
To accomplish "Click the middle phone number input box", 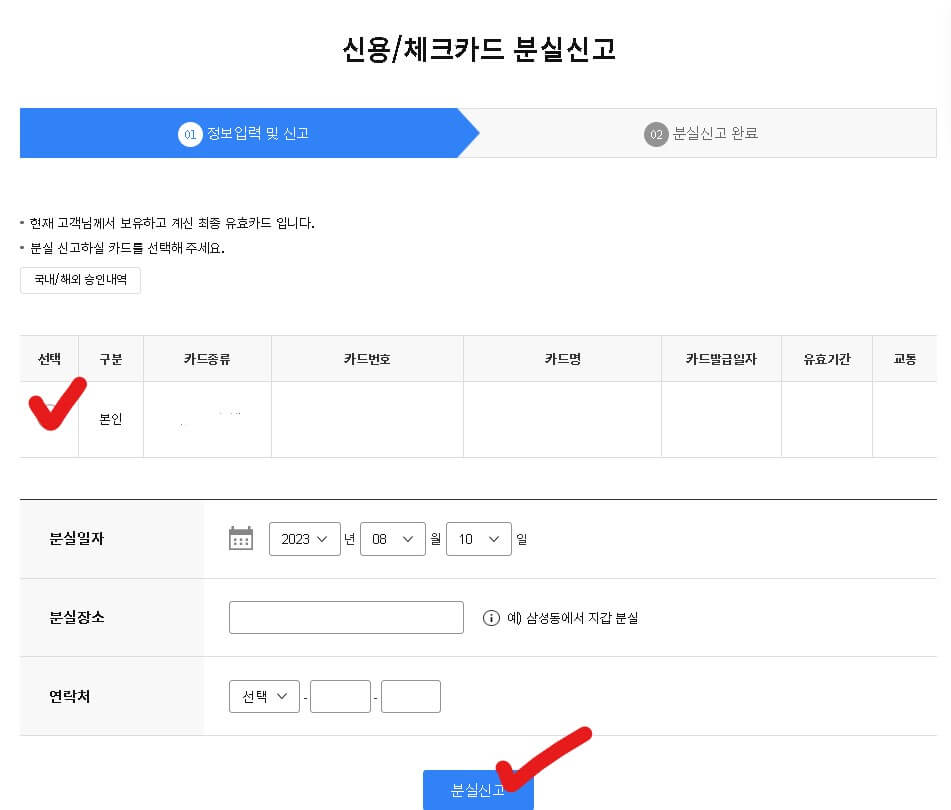I will click(340, 696).
